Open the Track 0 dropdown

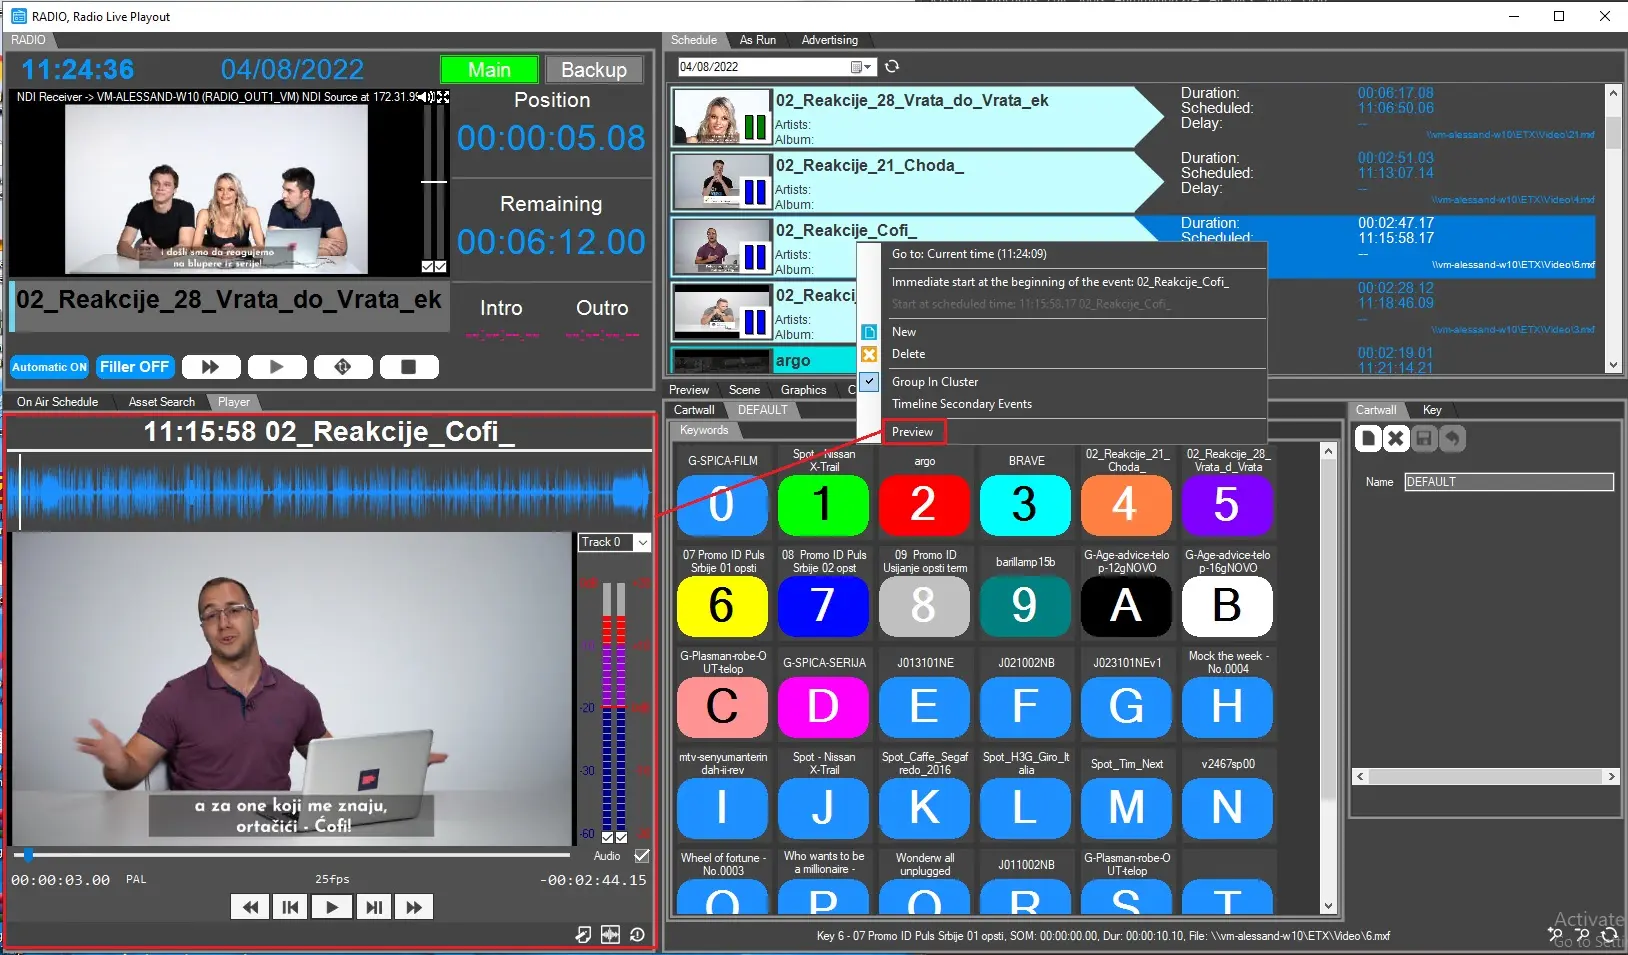[x=642, y=542]
